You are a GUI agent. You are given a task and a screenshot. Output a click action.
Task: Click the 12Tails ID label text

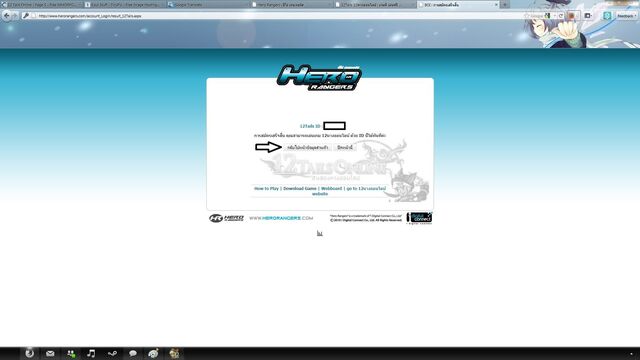(x=310, y=126)
